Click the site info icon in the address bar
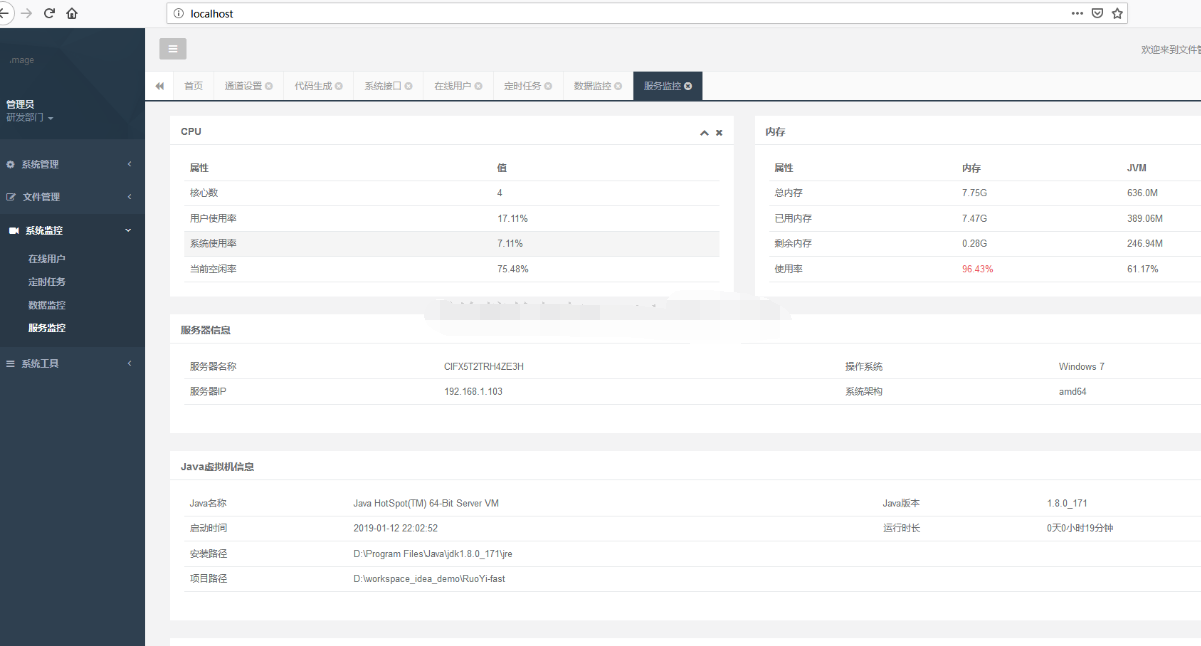Viewport: 1201px width, 646px height. 178,14
